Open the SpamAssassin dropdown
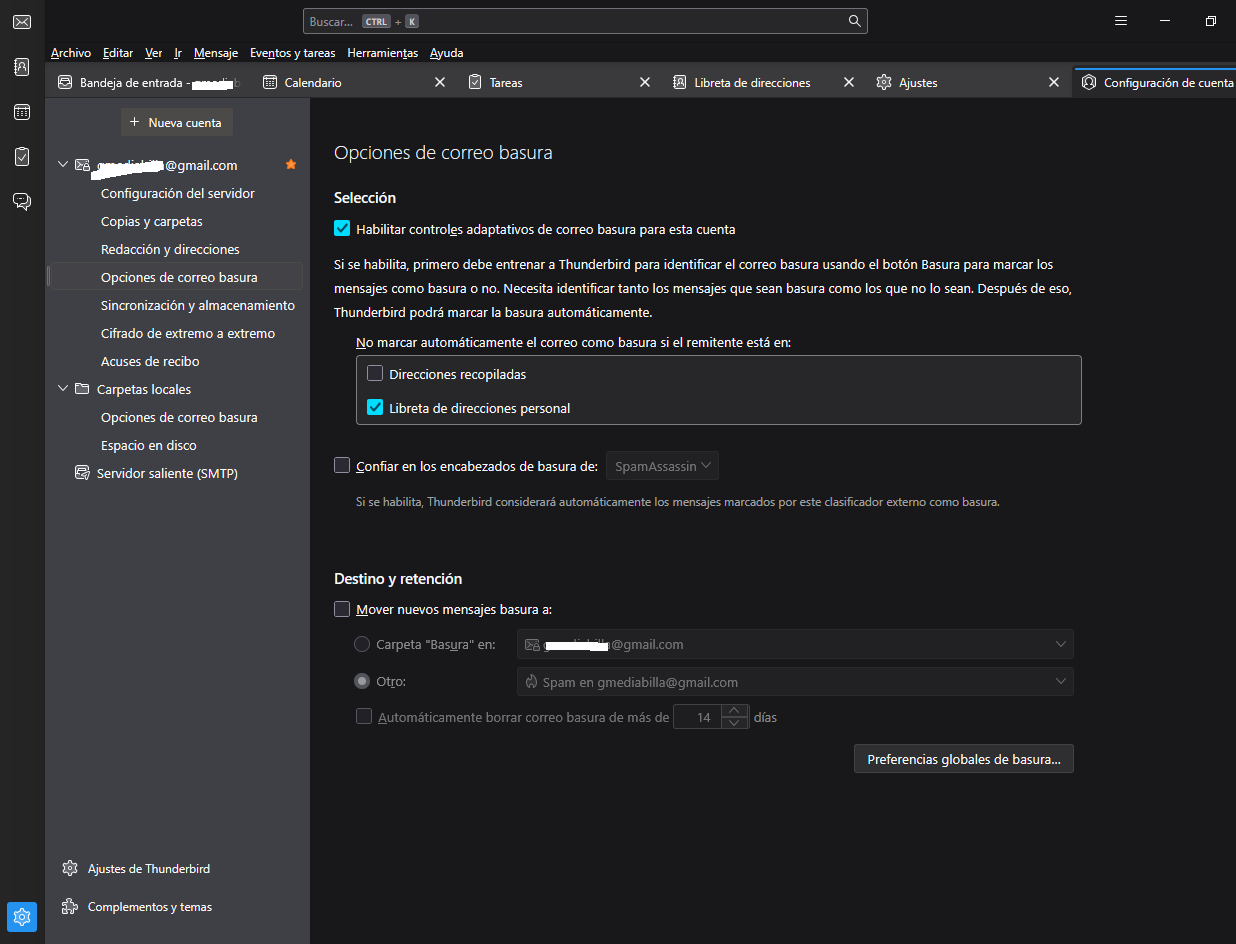1236x944 pixels. 662,466
